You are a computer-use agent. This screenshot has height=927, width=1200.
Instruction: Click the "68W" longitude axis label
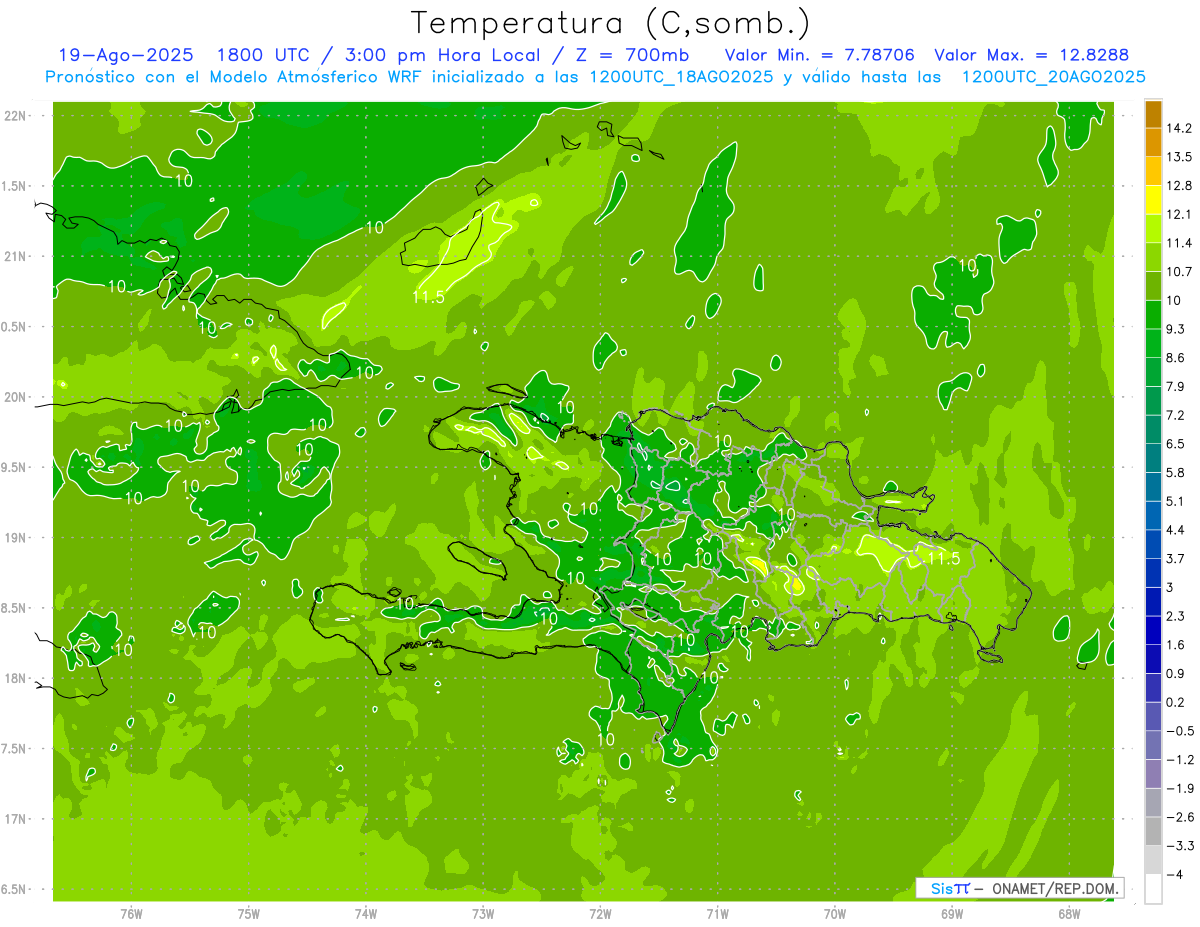[1069, 913]
